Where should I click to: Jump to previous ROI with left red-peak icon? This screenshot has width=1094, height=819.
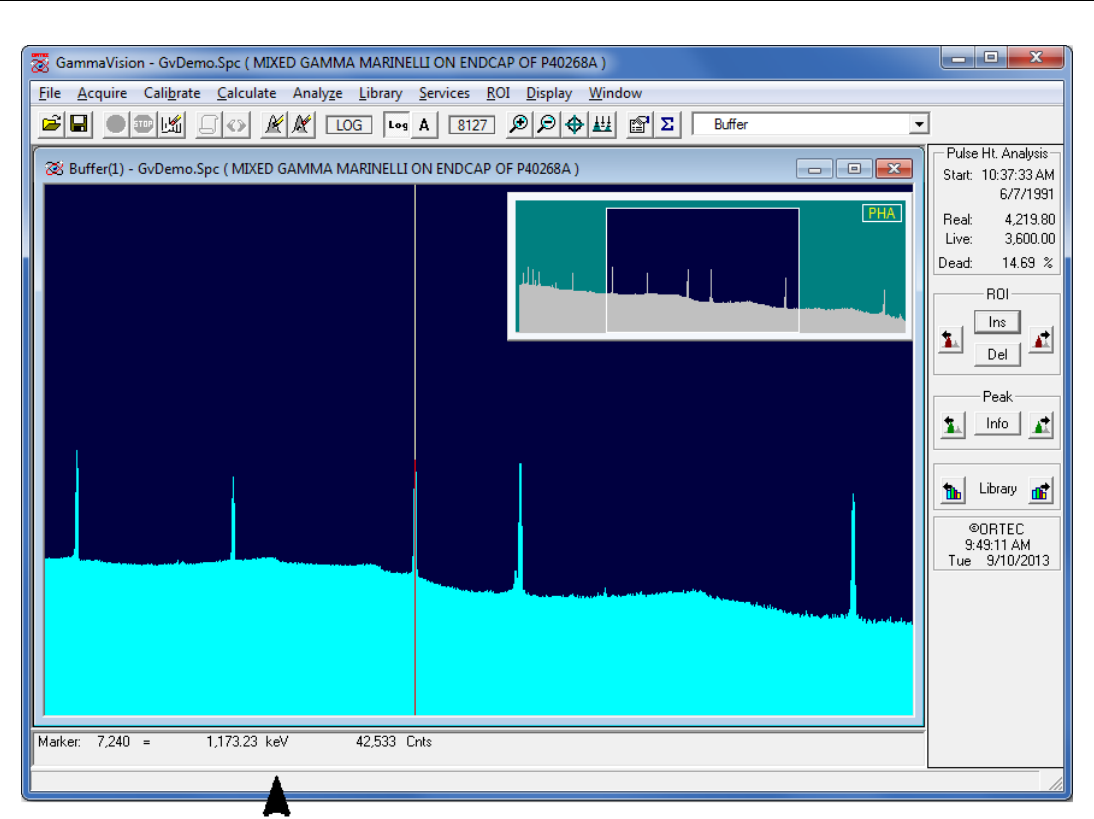click(950, 340)
